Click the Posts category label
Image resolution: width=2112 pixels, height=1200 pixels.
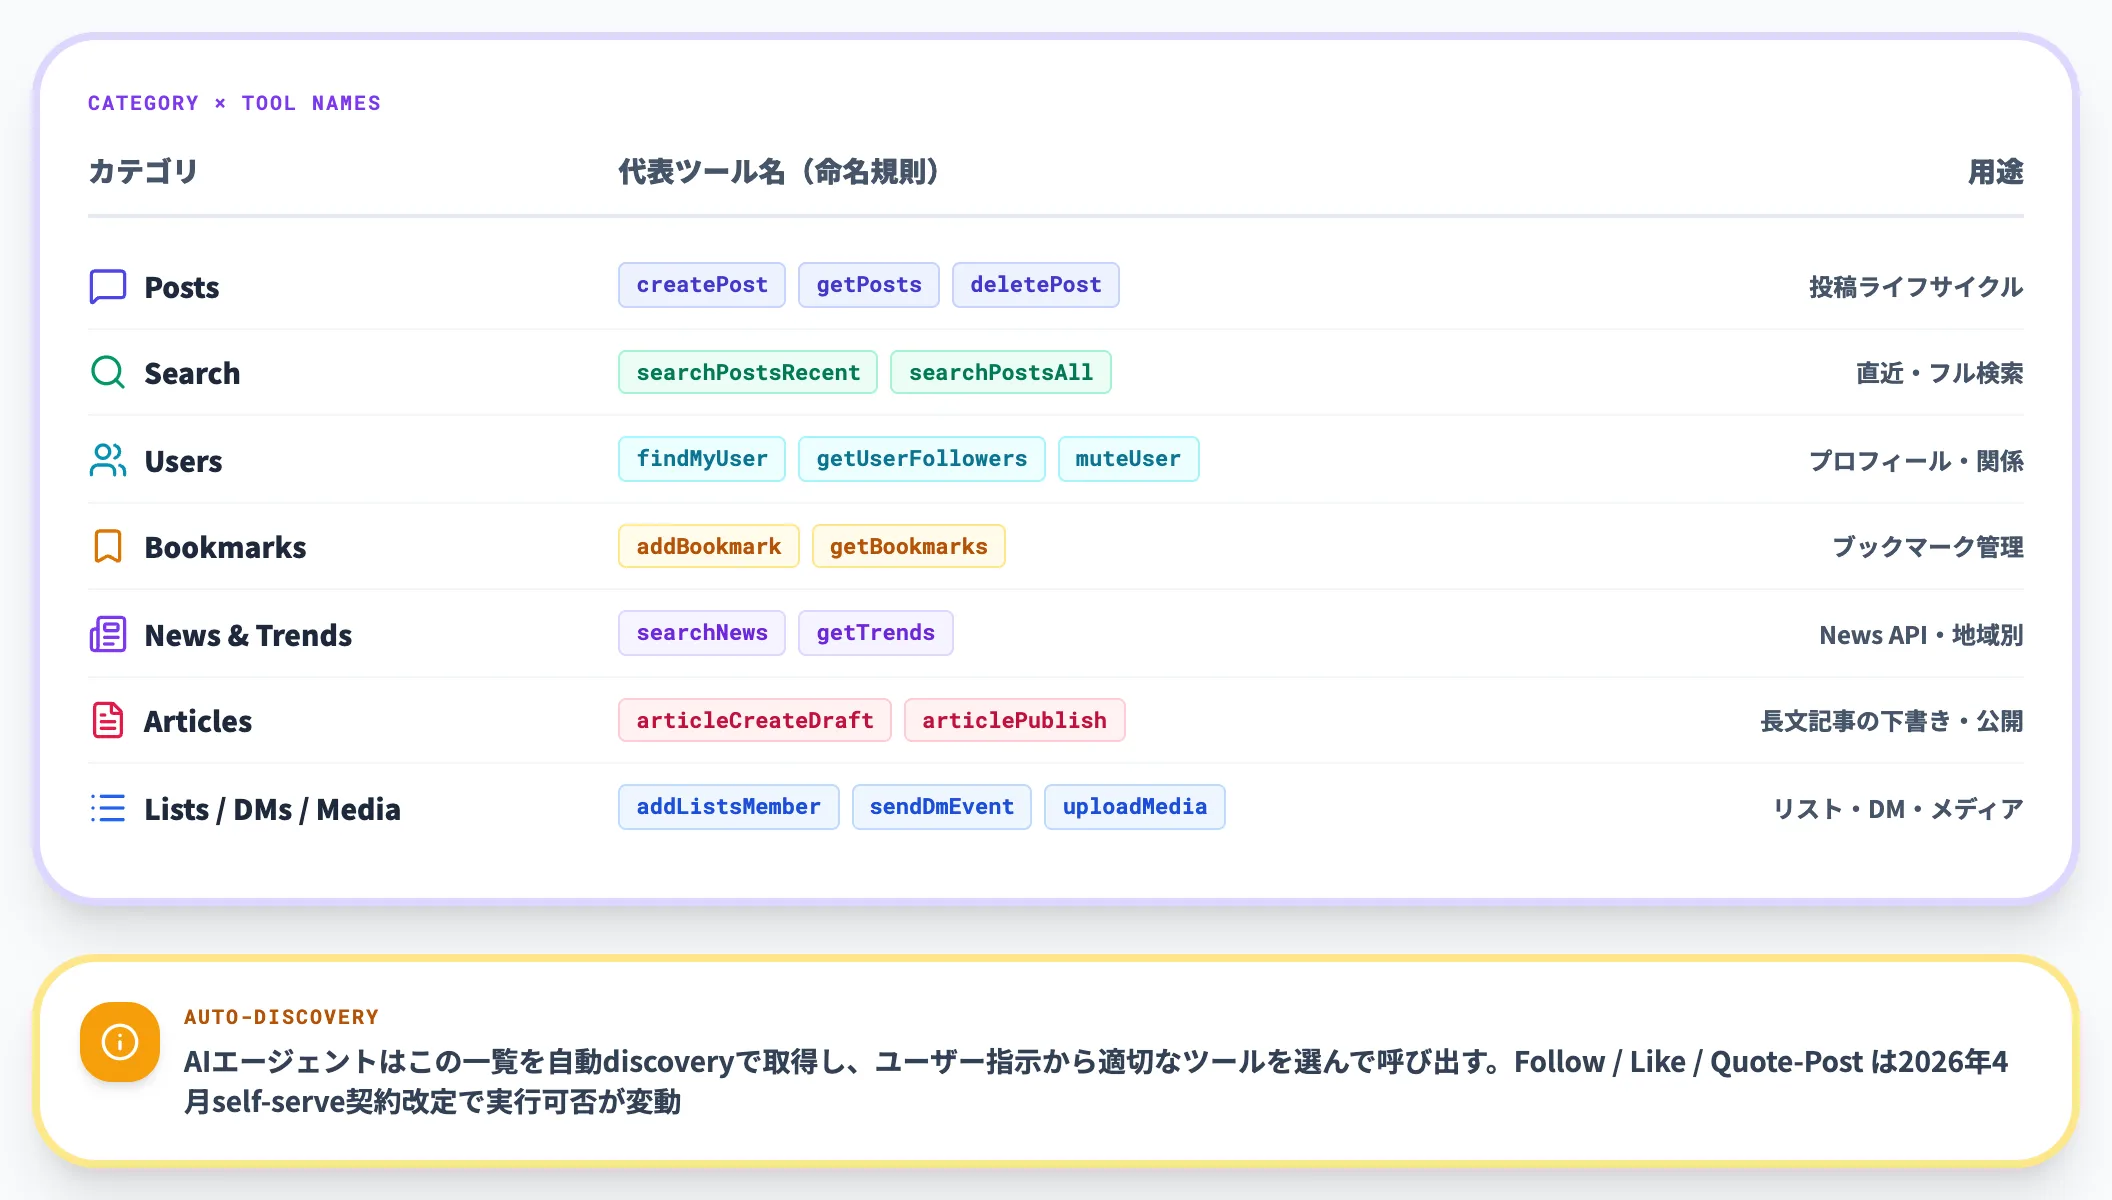coord(182,287)
